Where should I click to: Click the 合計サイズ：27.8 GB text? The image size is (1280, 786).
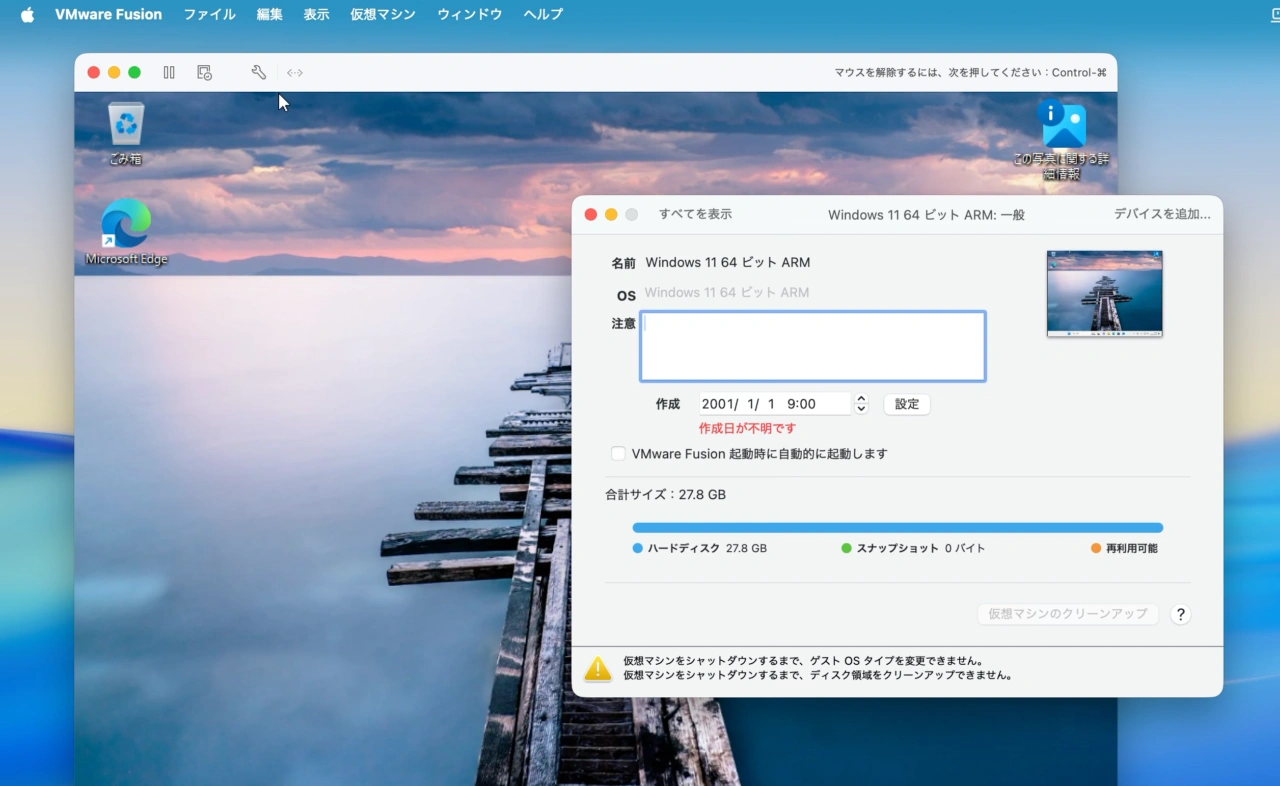coord(666,494)
